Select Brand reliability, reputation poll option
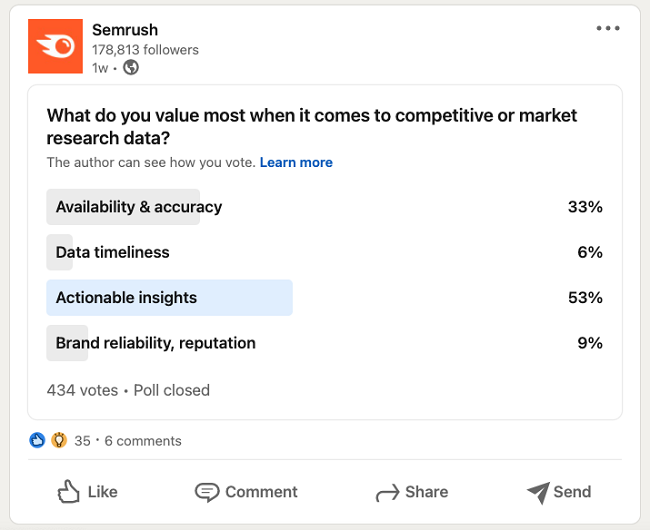 click(156, 343)
